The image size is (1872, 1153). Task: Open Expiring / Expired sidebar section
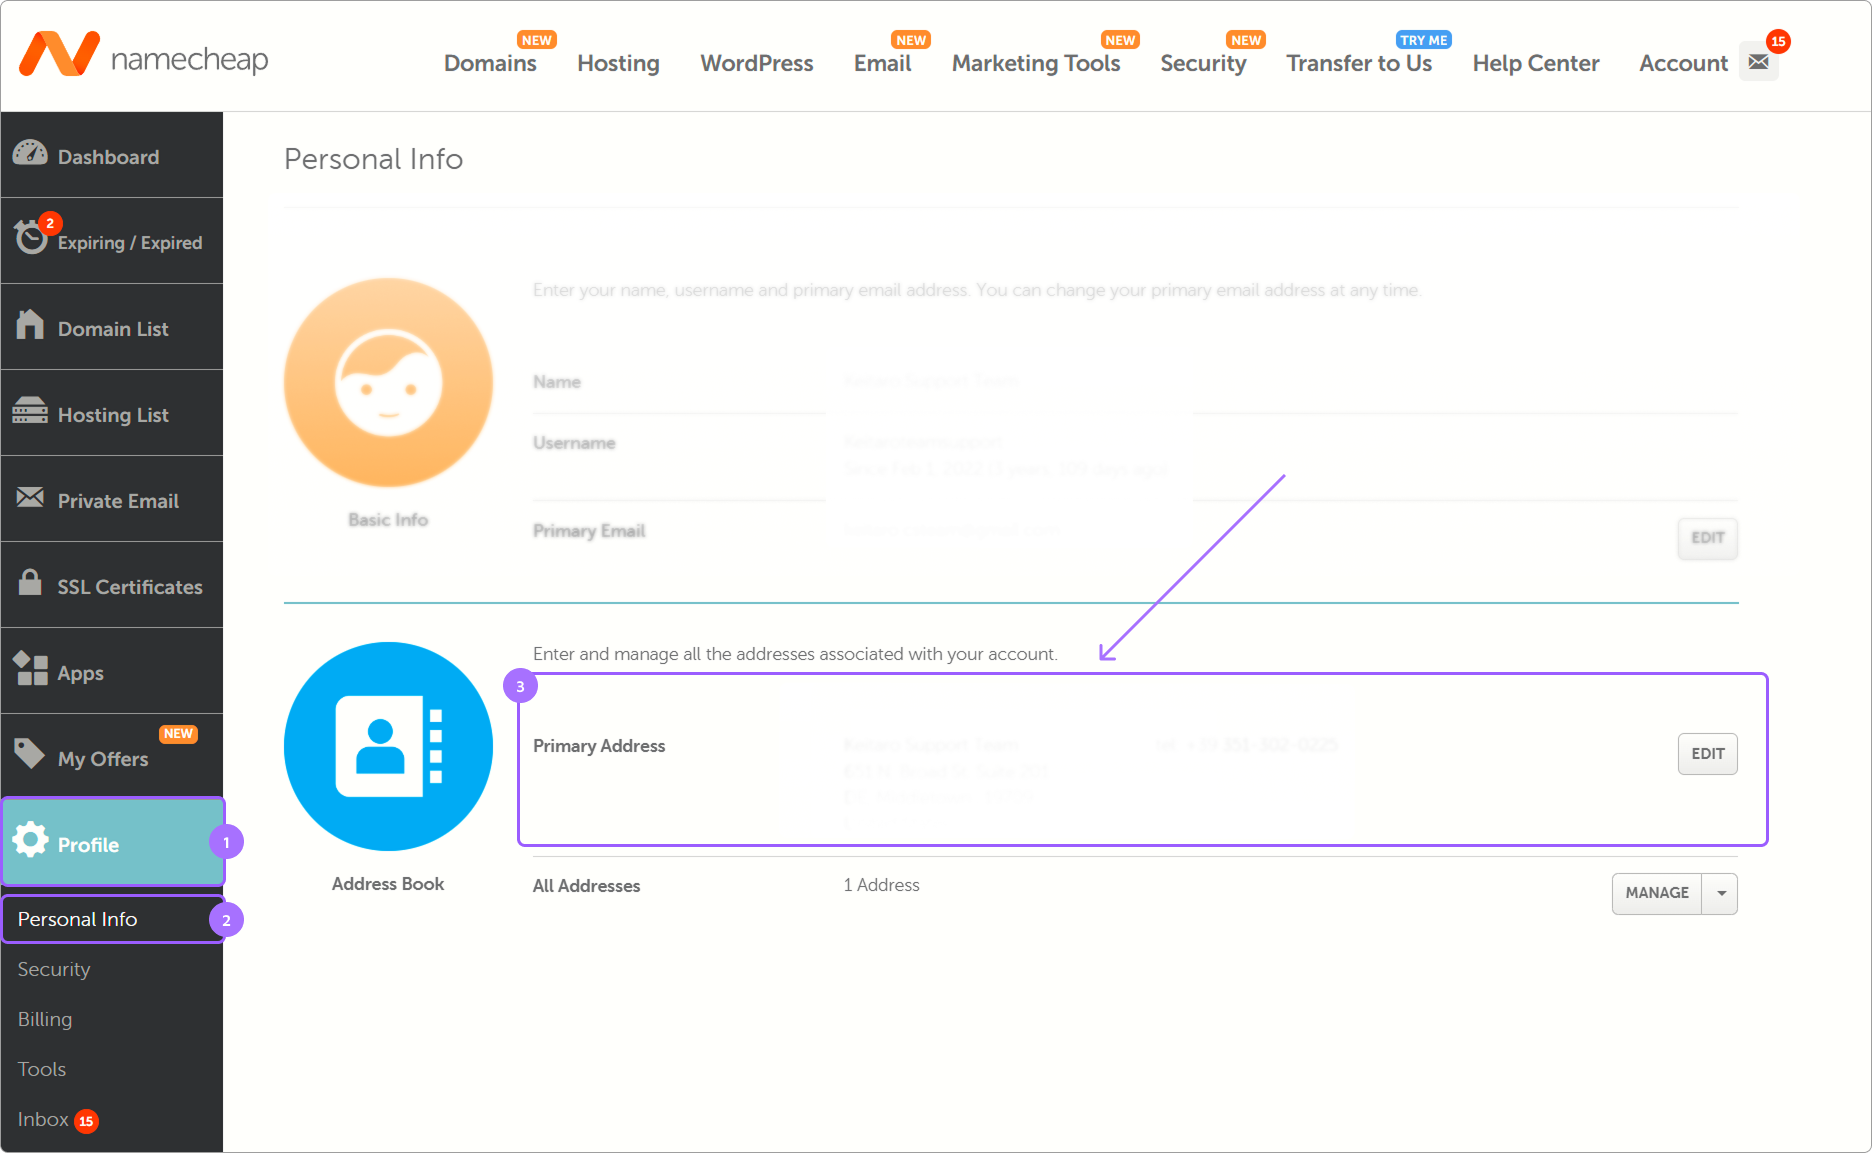tap(112, 241)
